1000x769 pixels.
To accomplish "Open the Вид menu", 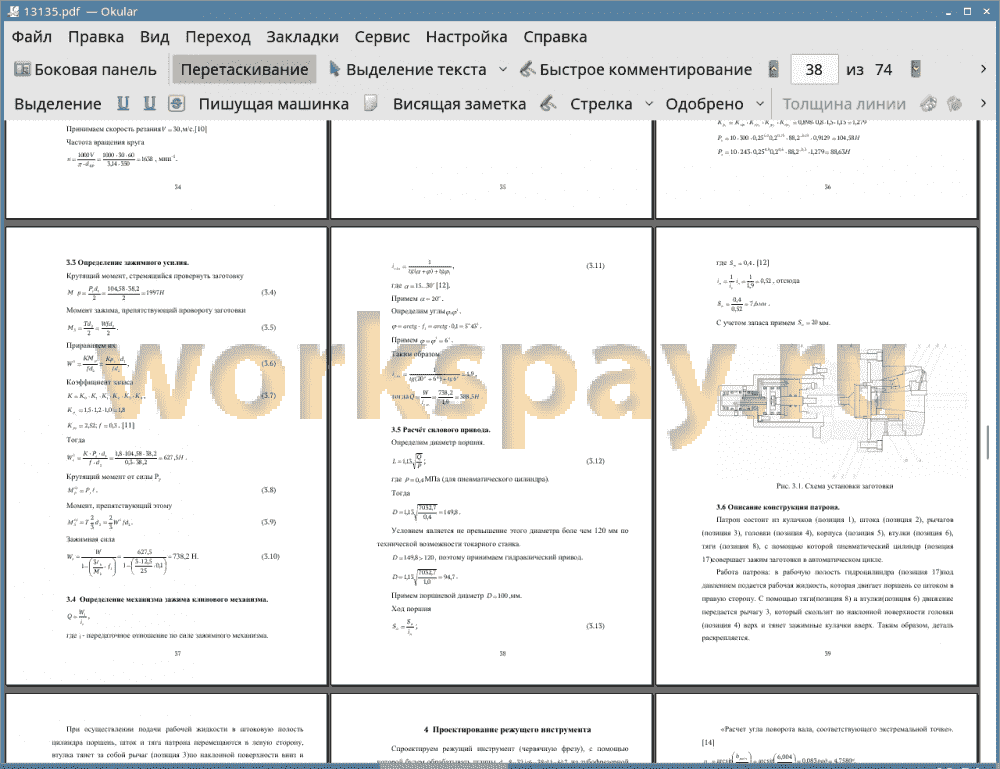I will coord(154,37).
